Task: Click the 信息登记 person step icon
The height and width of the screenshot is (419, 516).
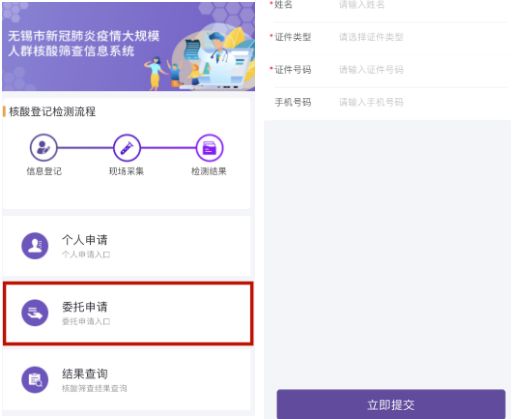Action: pyautogui.click(x=43, y=147)
